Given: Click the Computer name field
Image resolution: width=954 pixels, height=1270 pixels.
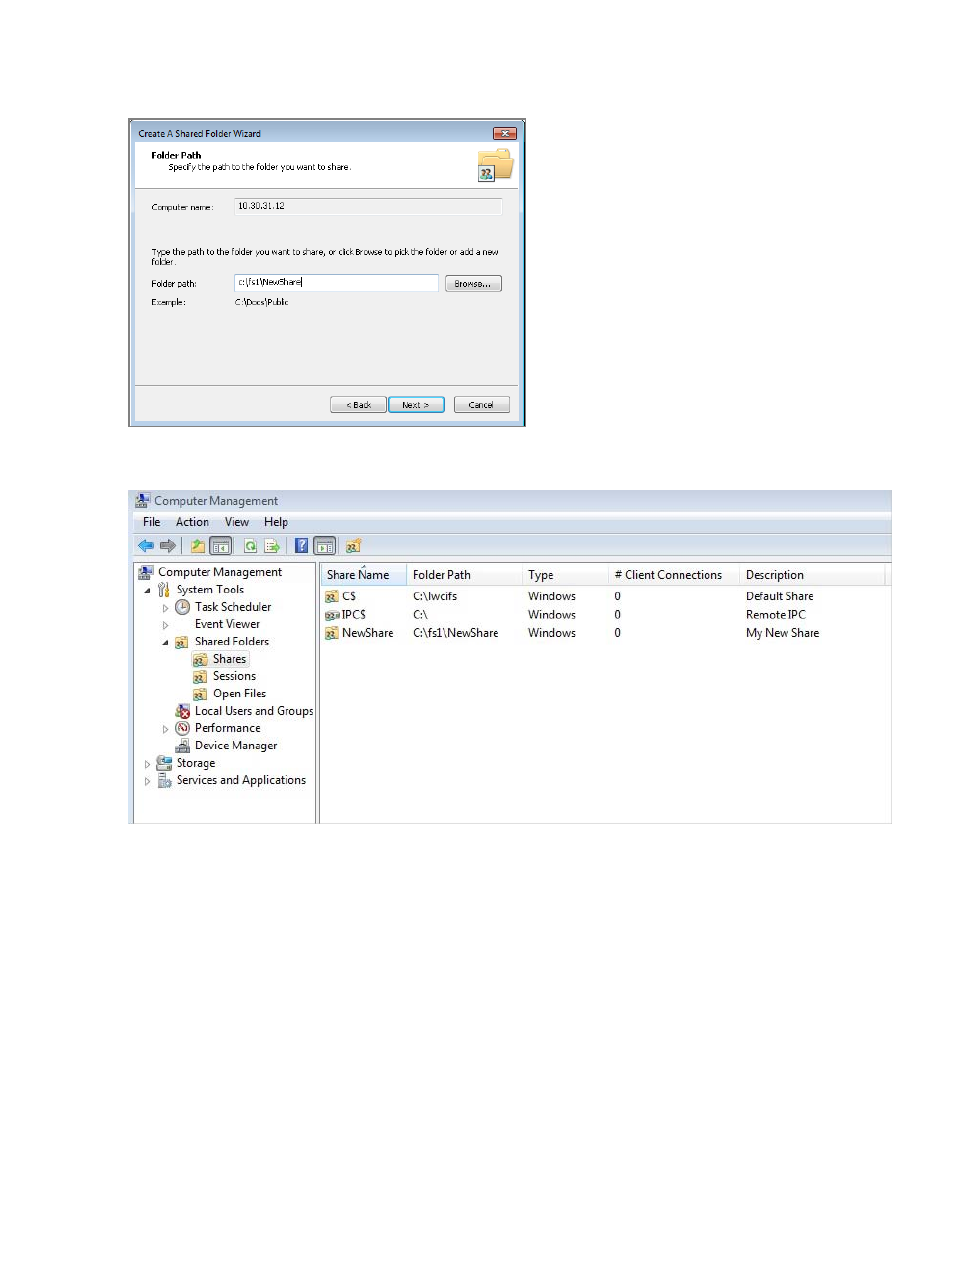Looking at the screenshot, I should [x=368, y=206].
